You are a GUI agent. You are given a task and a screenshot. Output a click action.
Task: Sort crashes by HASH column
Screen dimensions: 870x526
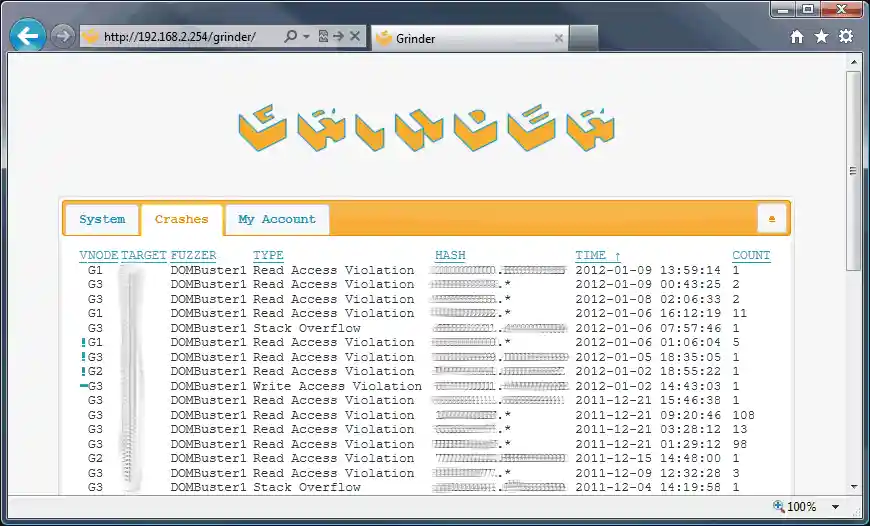[450, 255]
